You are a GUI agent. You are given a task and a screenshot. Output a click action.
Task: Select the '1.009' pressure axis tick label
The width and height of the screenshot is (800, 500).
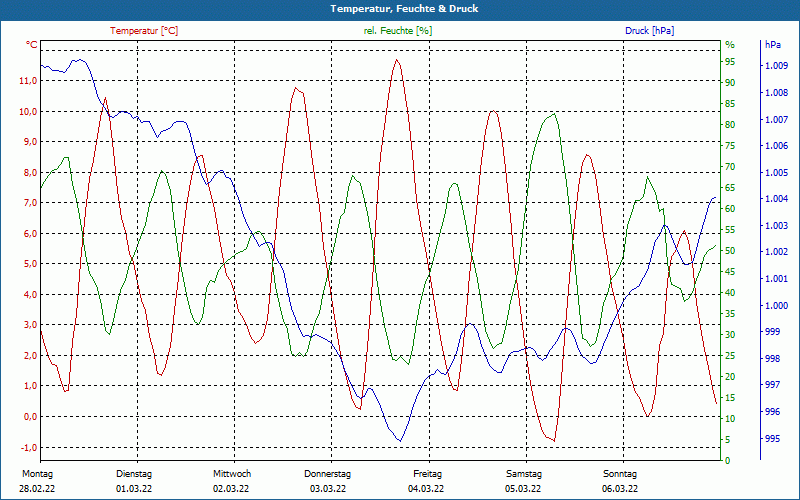click(777, 66)
